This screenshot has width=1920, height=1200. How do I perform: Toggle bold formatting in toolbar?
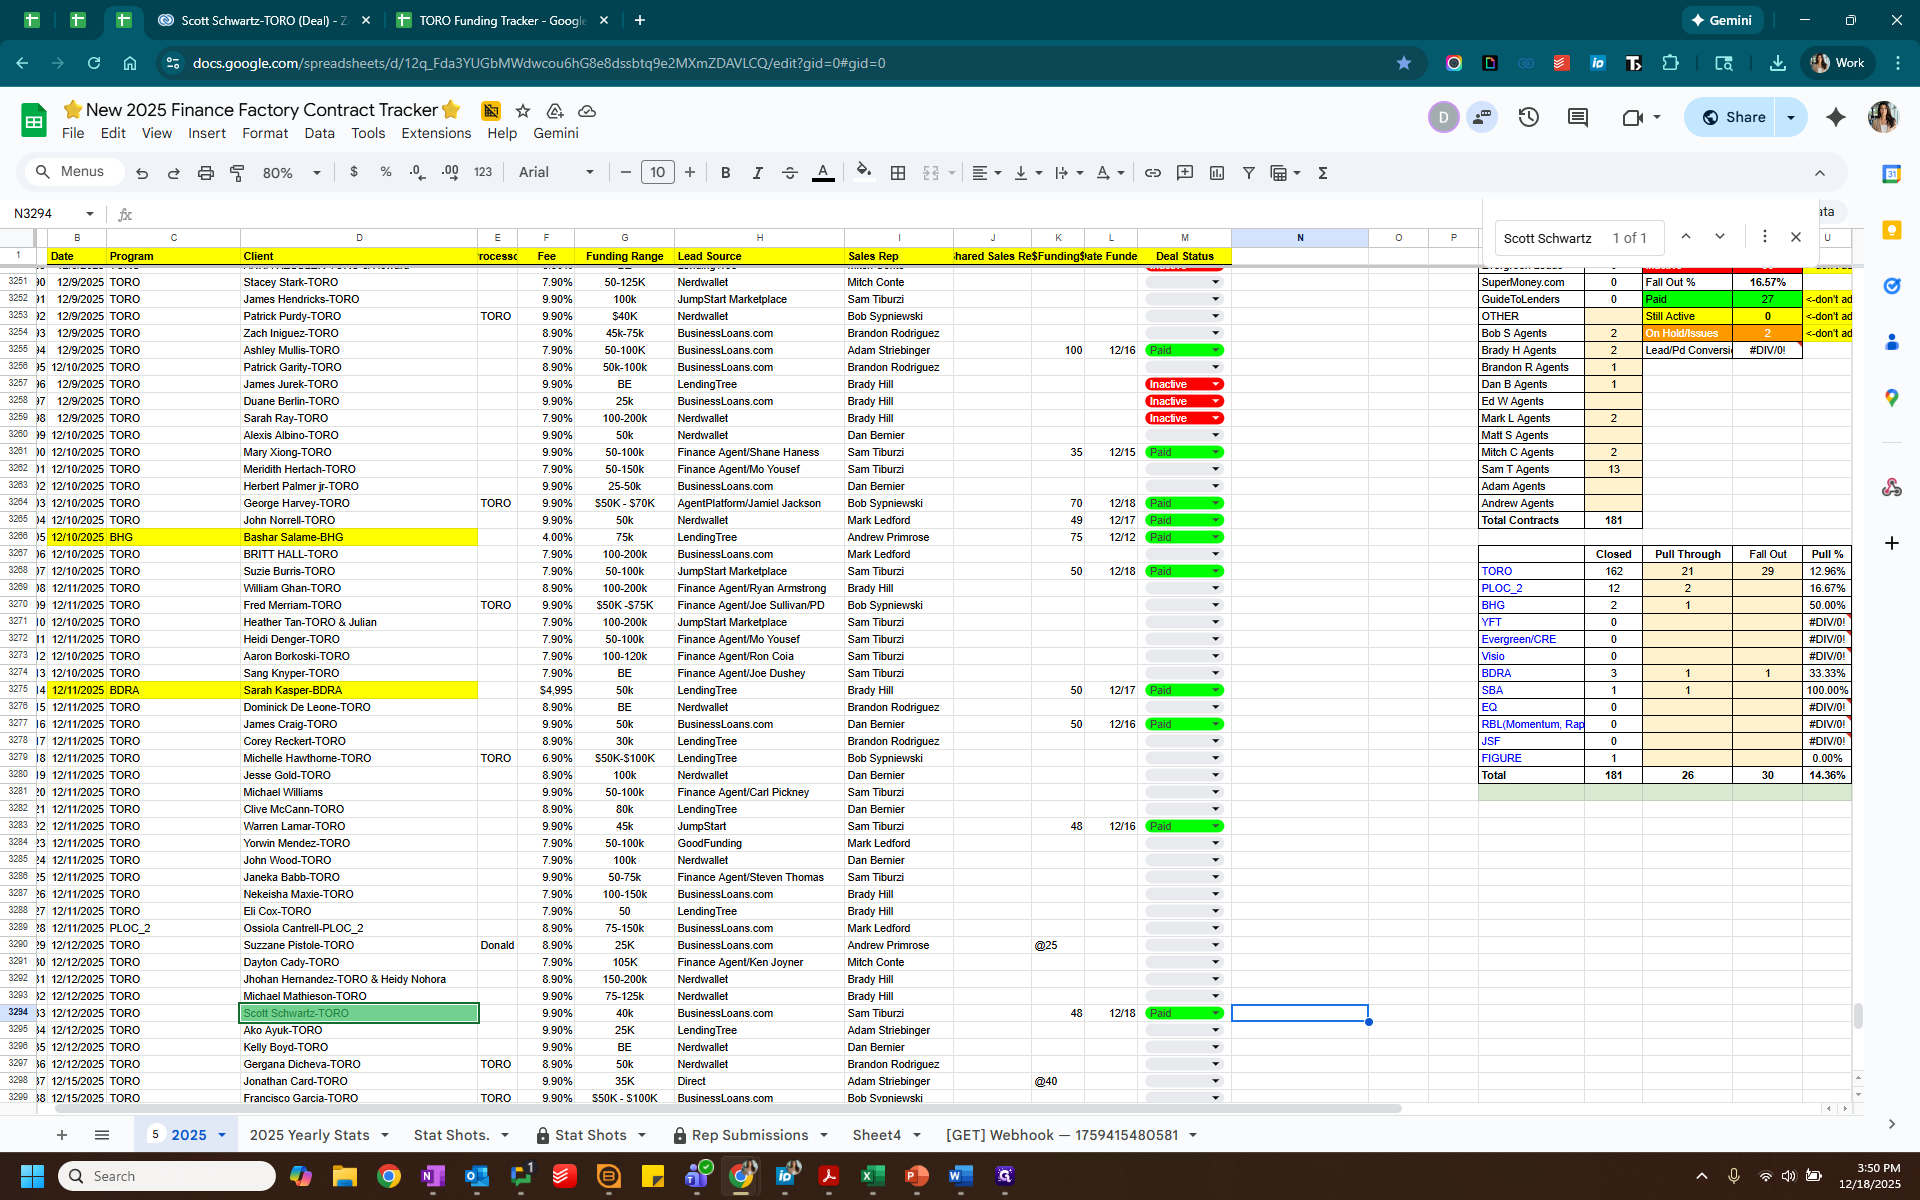tap(725, 173)
